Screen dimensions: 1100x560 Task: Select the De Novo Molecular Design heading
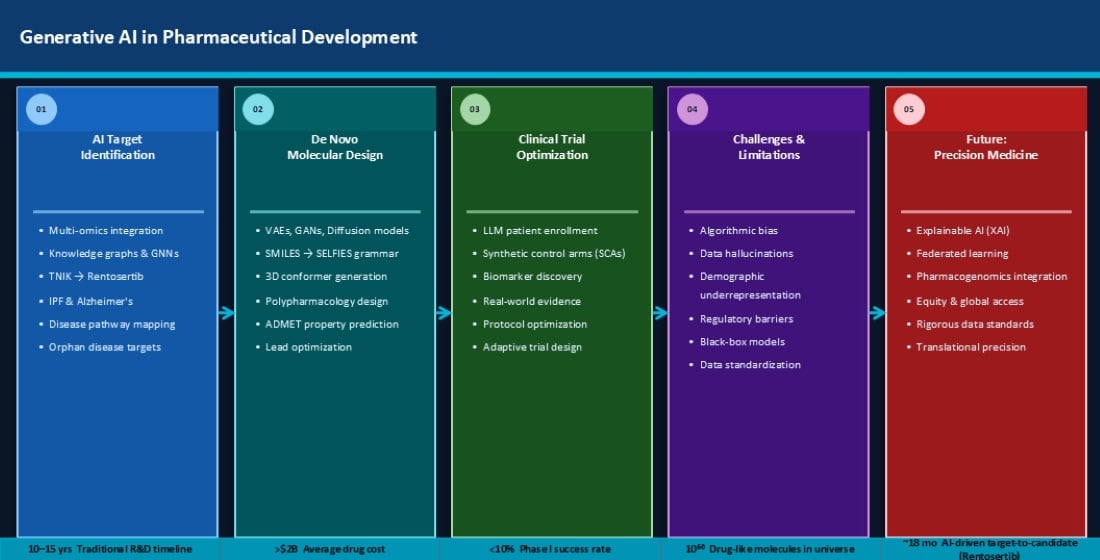[334, 147]
